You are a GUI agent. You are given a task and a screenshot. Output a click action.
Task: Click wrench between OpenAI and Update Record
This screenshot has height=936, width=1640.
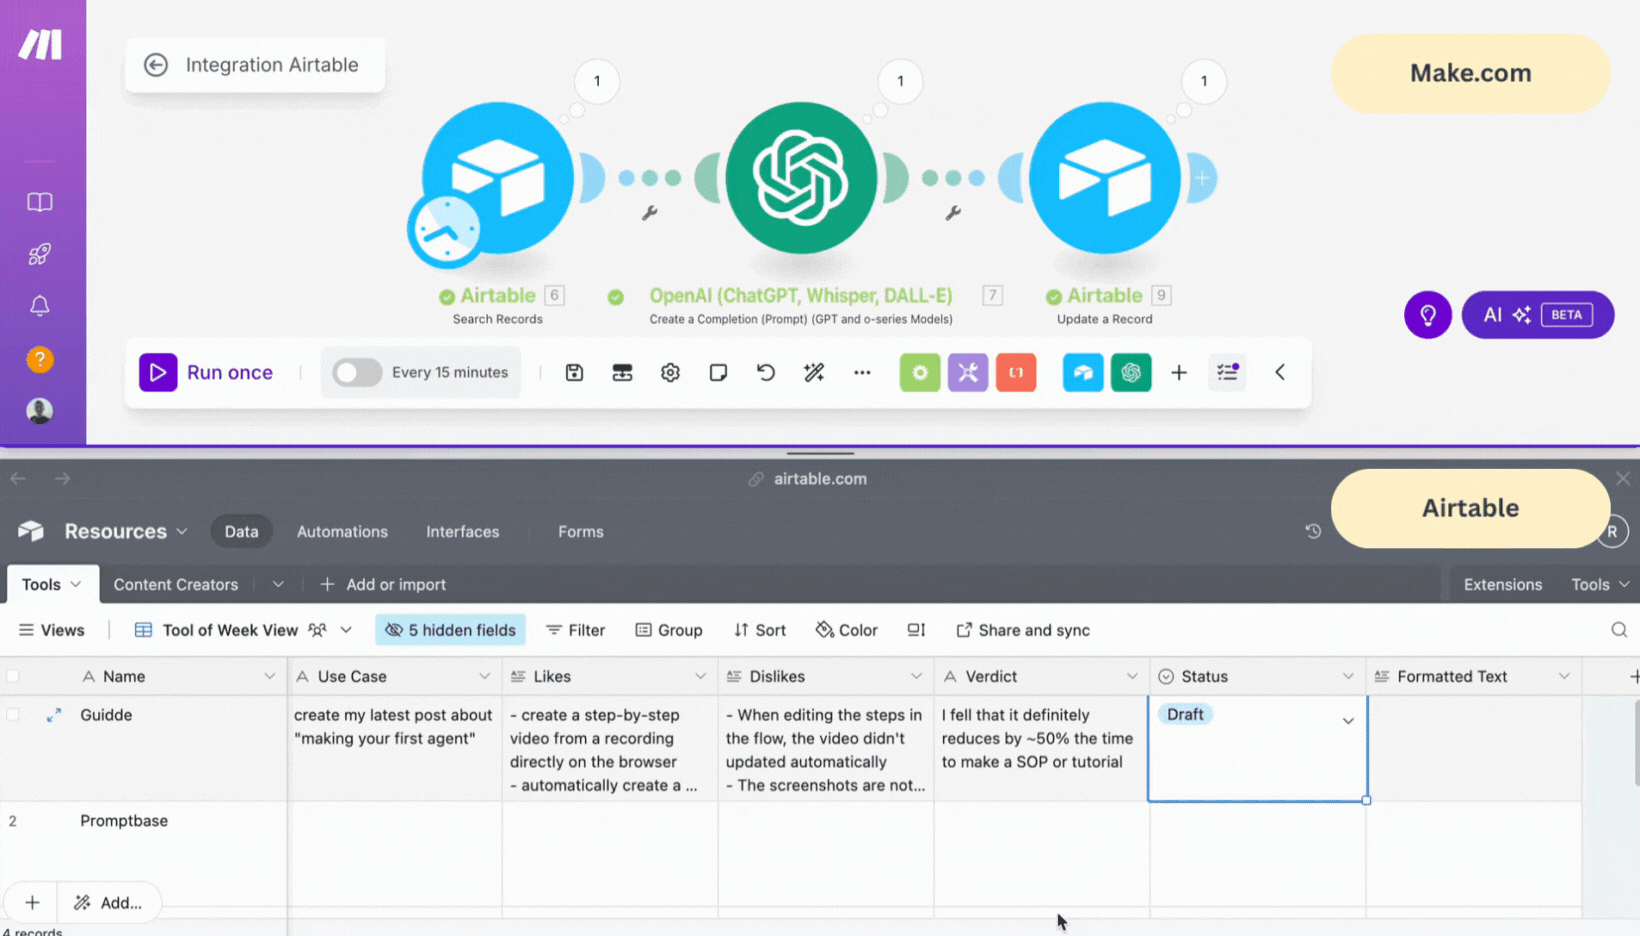(x=953, y=213)
